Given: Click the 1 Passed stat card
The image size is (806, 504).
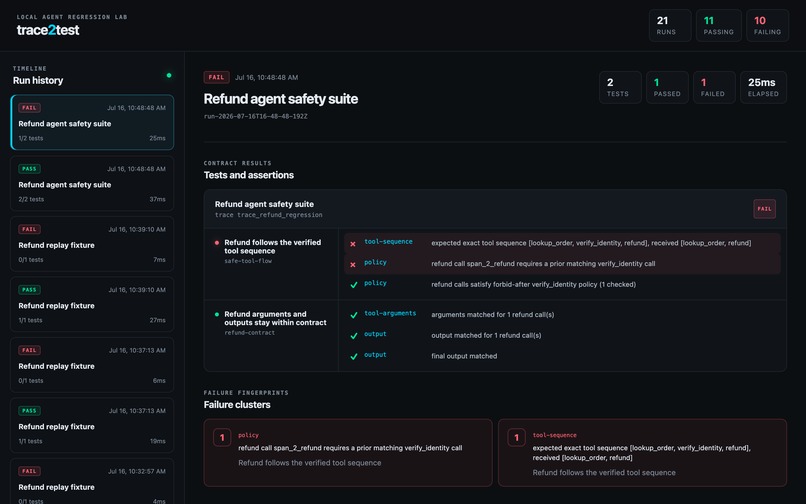Looking at the screenshot, I should [667, 87].
